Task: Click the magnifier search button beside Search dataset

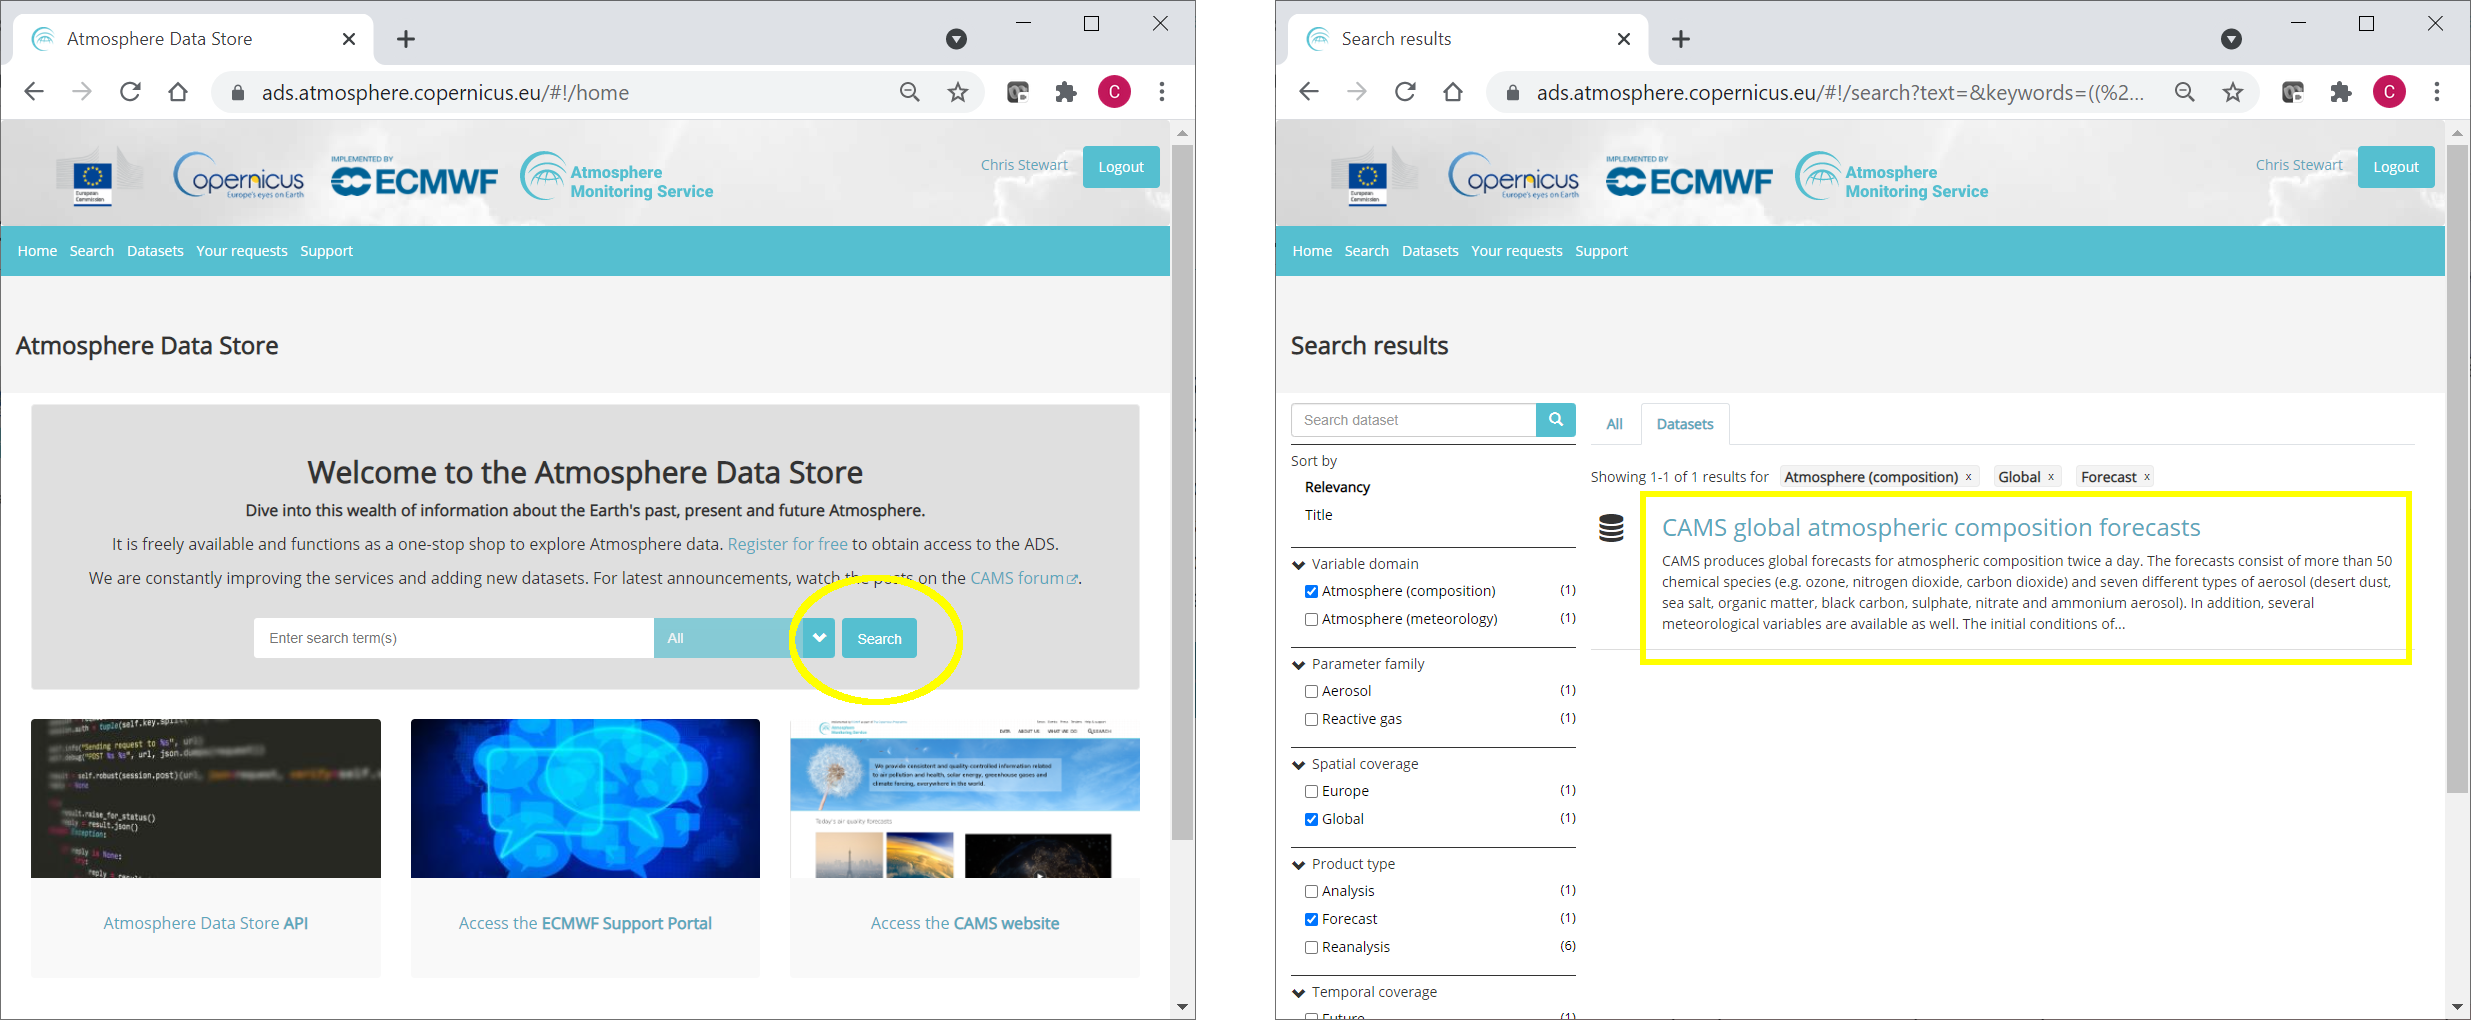Action: click(x=1555, y=420)
